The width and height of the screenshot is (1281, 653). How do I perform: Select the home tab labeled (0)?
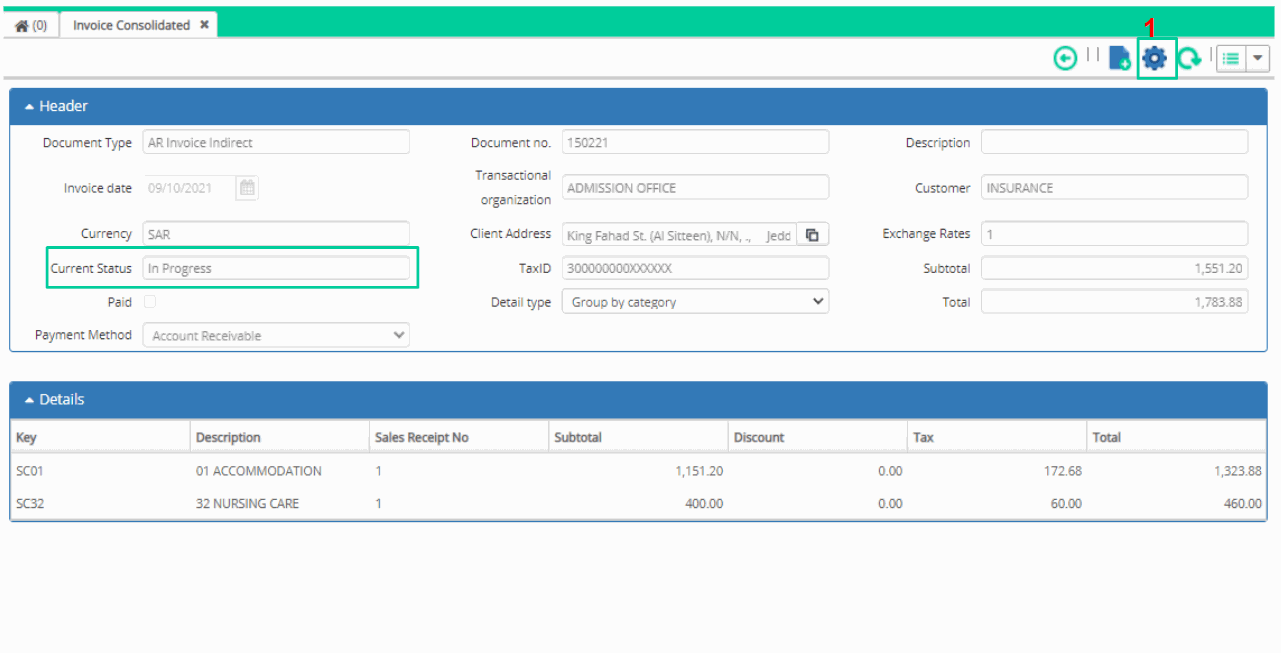(x=31, y=23)
